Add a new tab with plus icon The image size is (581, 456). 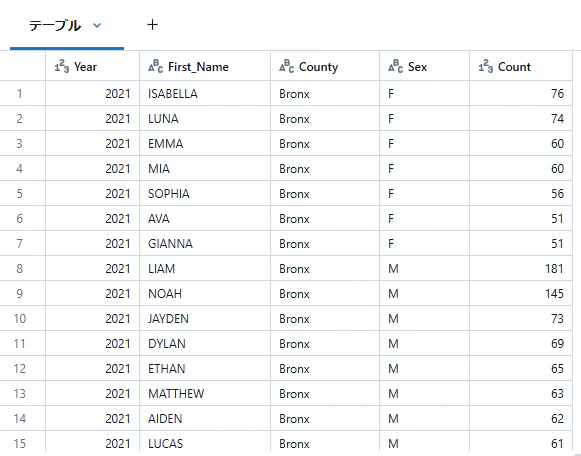(152, 25)
